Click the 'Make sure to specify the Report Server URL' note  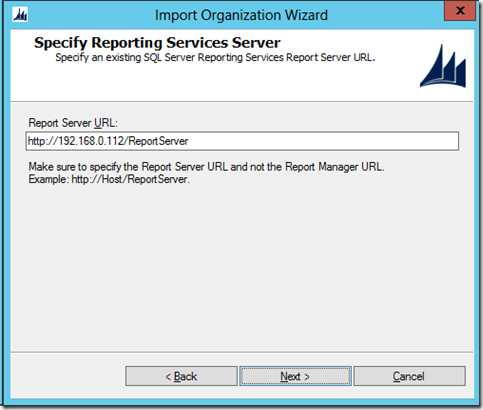206,166
